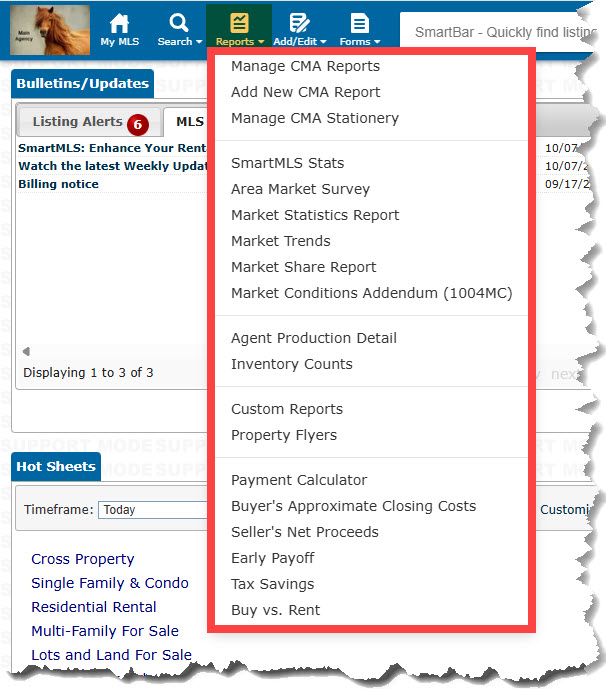Click the Hot Sheets panel header
This screenshot has width=606, height=689.
coord(56,467)
